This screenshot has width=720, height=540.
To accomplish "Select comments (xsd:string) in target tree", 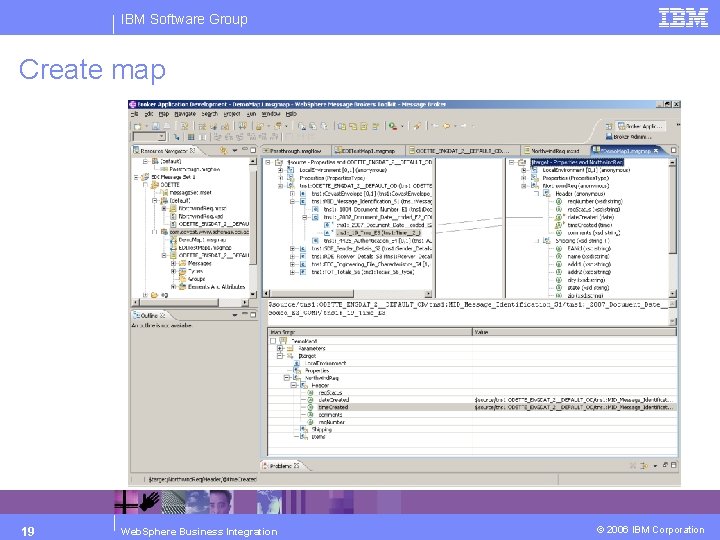I will tap(593, 233).
